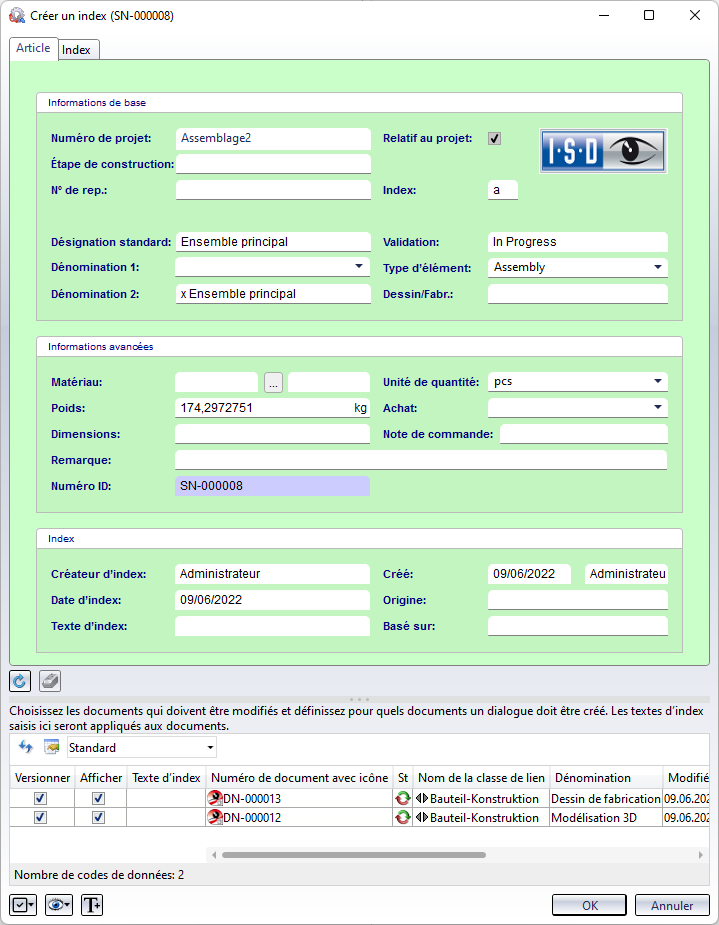Click the Dessin/Fabr. field
The image size is (719, 925).
[578, 294]
